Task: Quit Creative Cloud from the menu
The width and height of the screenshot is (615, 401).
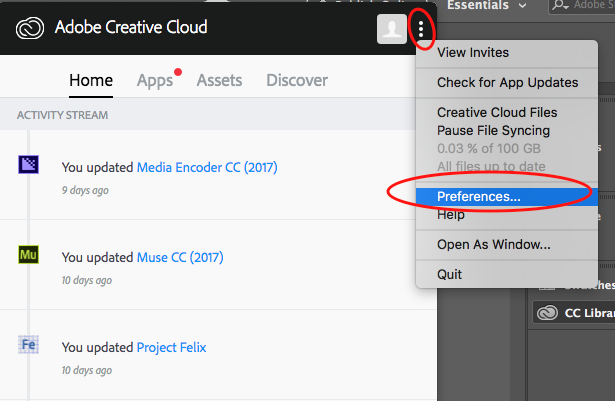Action: tap(450, 273)
